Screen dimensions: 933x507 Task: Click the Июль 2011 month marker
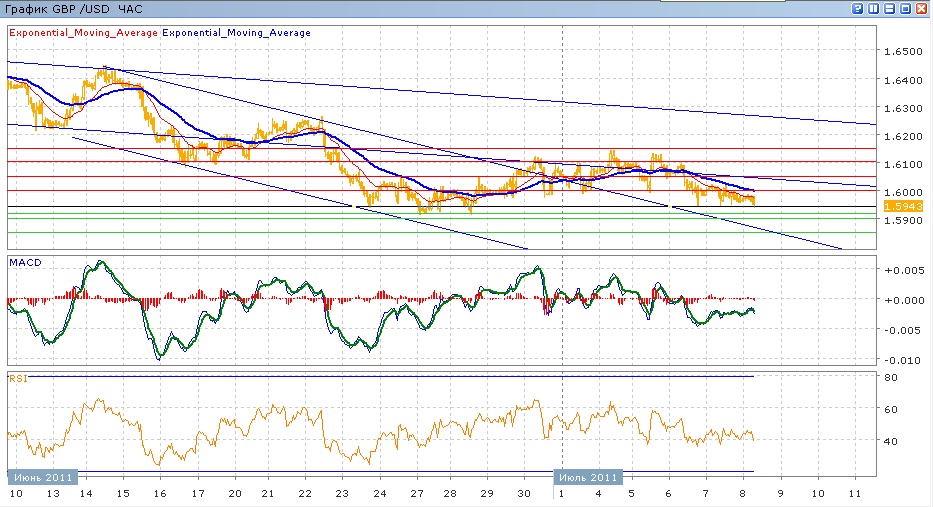pyautogui.click(x=587, y=477)
